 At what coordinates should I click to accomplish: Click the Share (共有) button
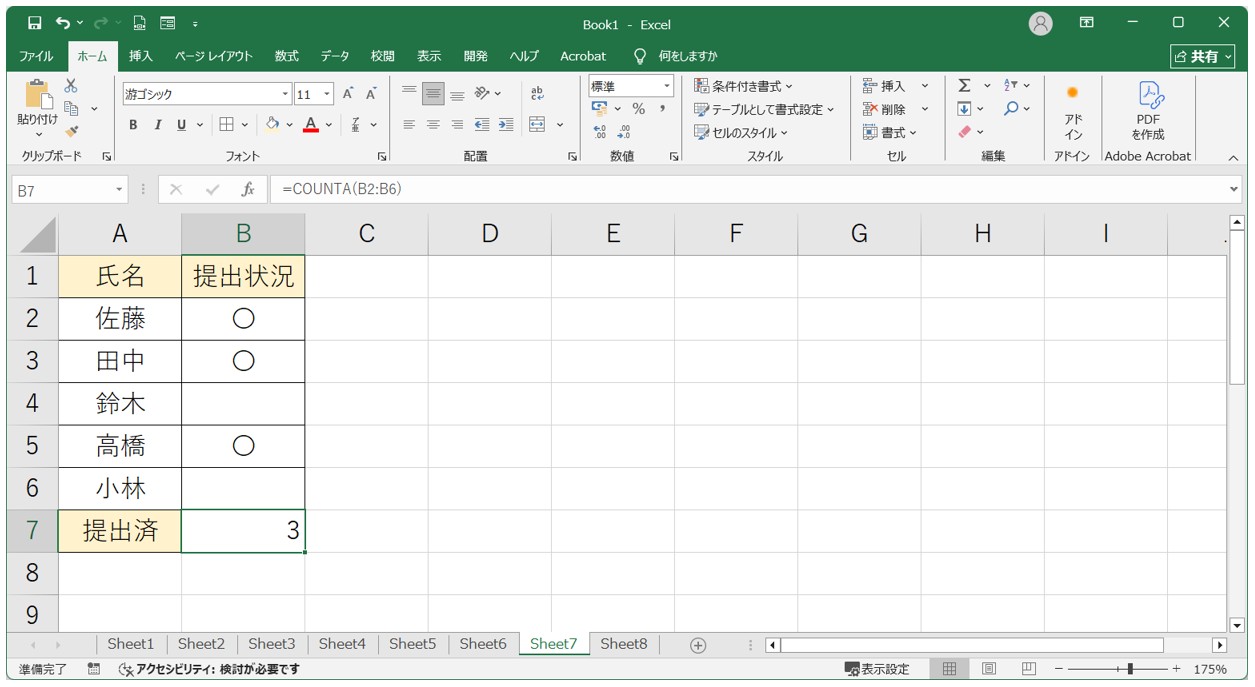click(x=1203, y=56)
